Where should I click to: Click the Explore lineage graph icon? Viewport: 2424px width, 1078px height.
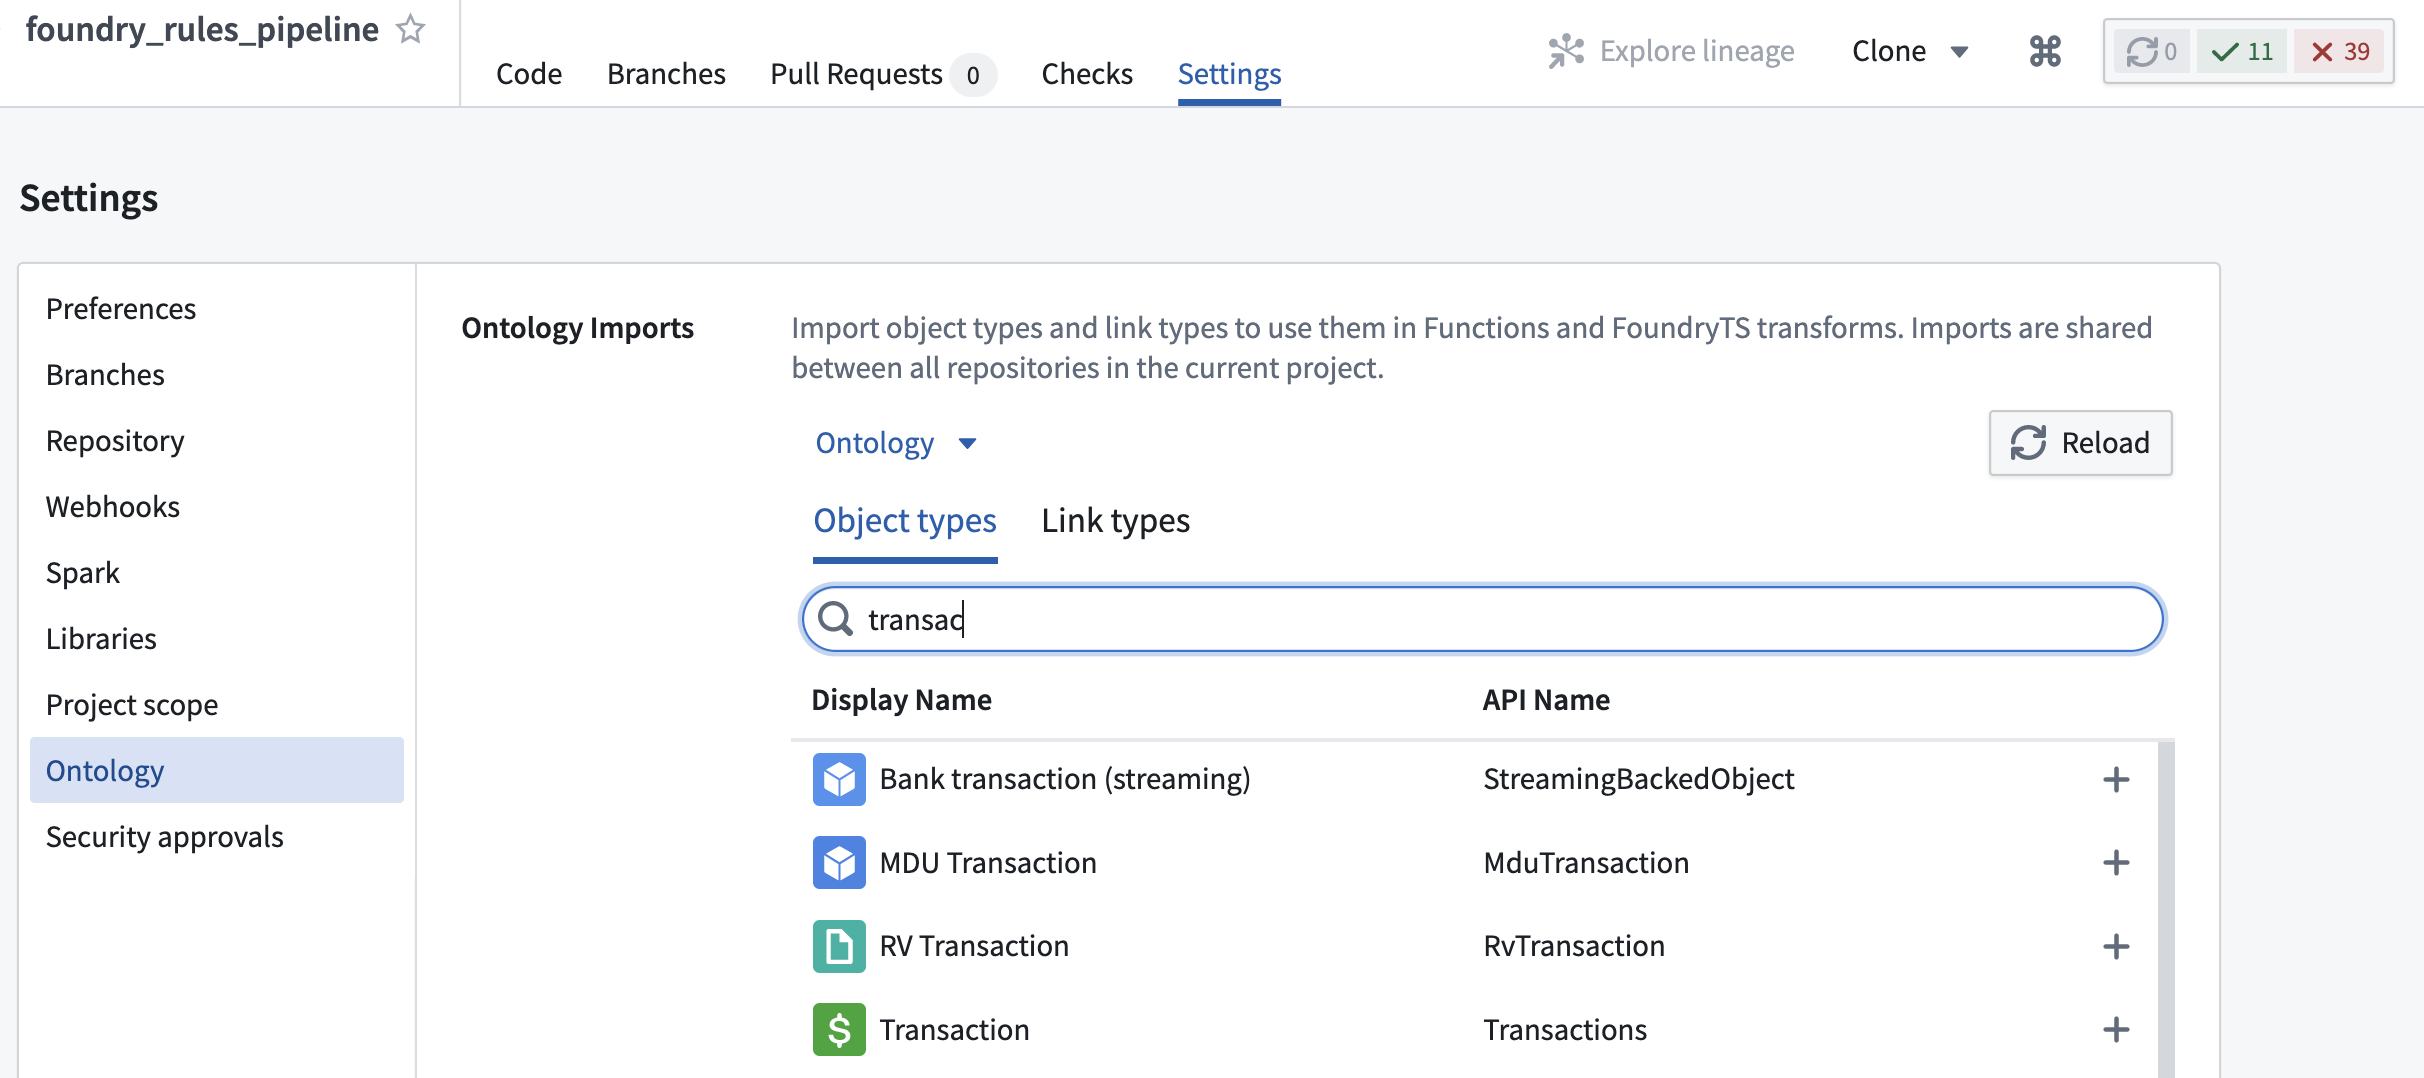point(1566,51)
